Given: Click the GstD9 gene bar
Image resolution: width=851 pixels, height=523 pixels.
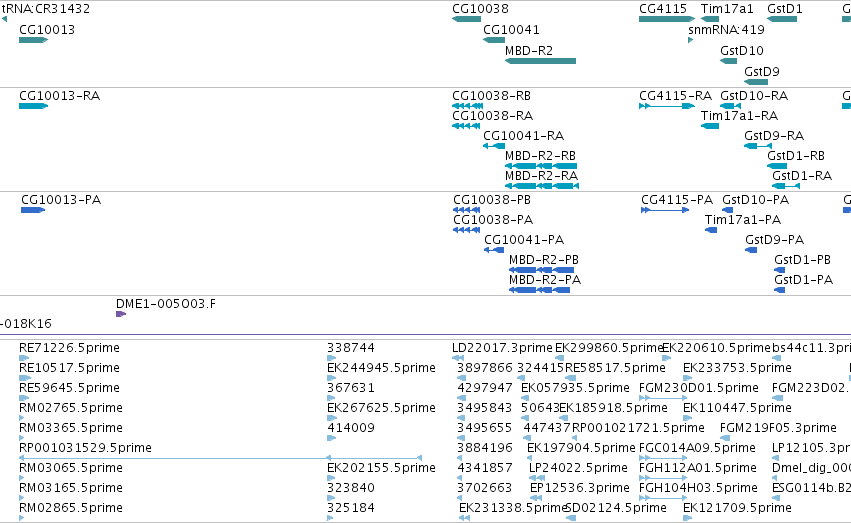Looking at the screenshot, I should (x=756, y=82).
